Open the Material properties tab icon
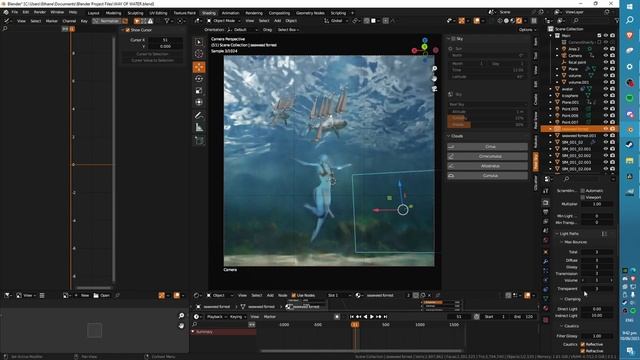This screenshot has height=360, width=640. click(546, 309)
